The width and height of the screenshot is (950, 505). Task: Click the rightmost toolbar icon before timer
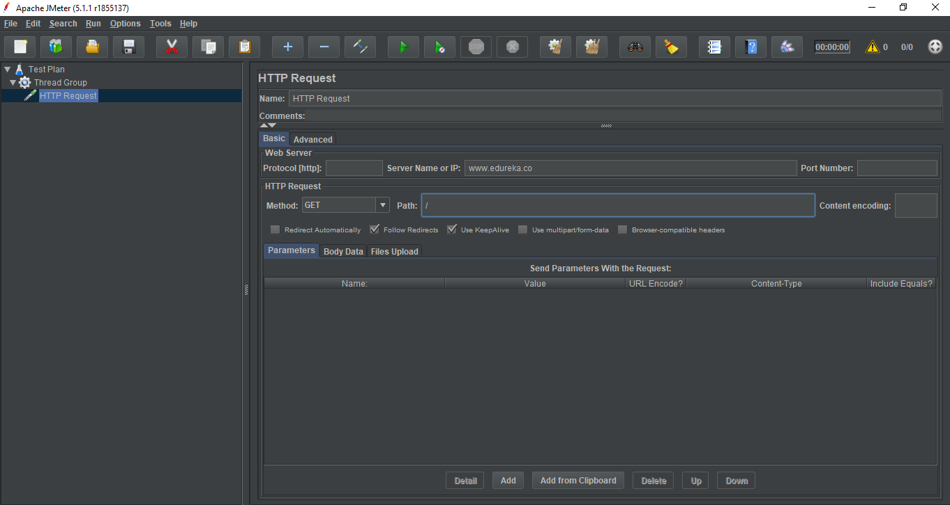click(787, 47)
